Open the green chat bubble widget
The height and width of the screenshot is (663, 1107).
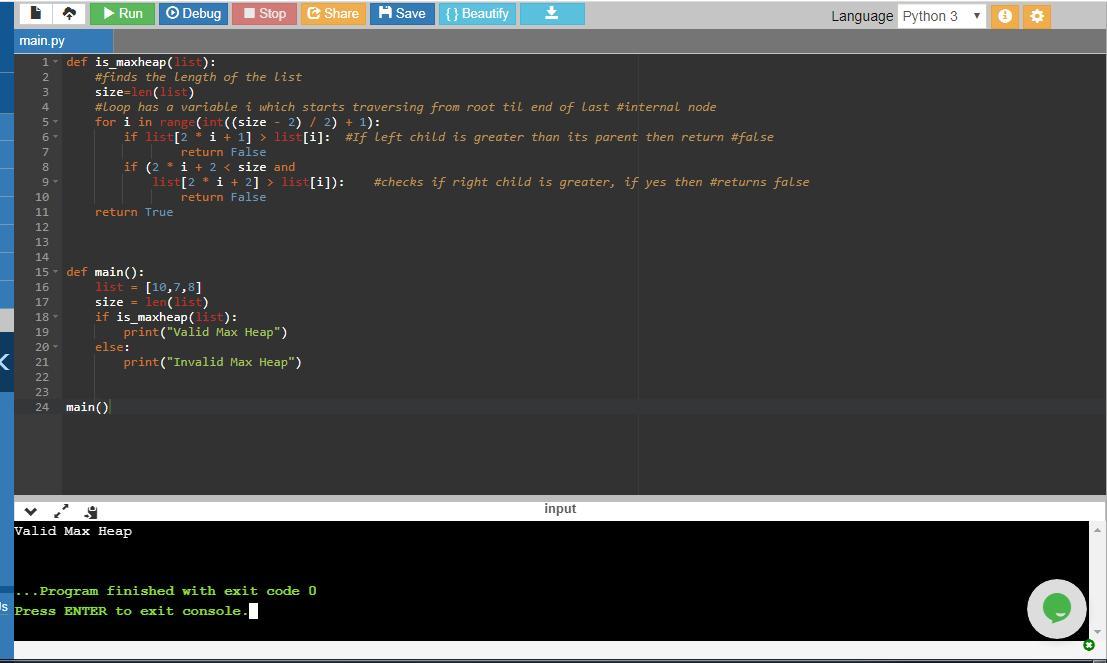click(x=1056, y=607)
